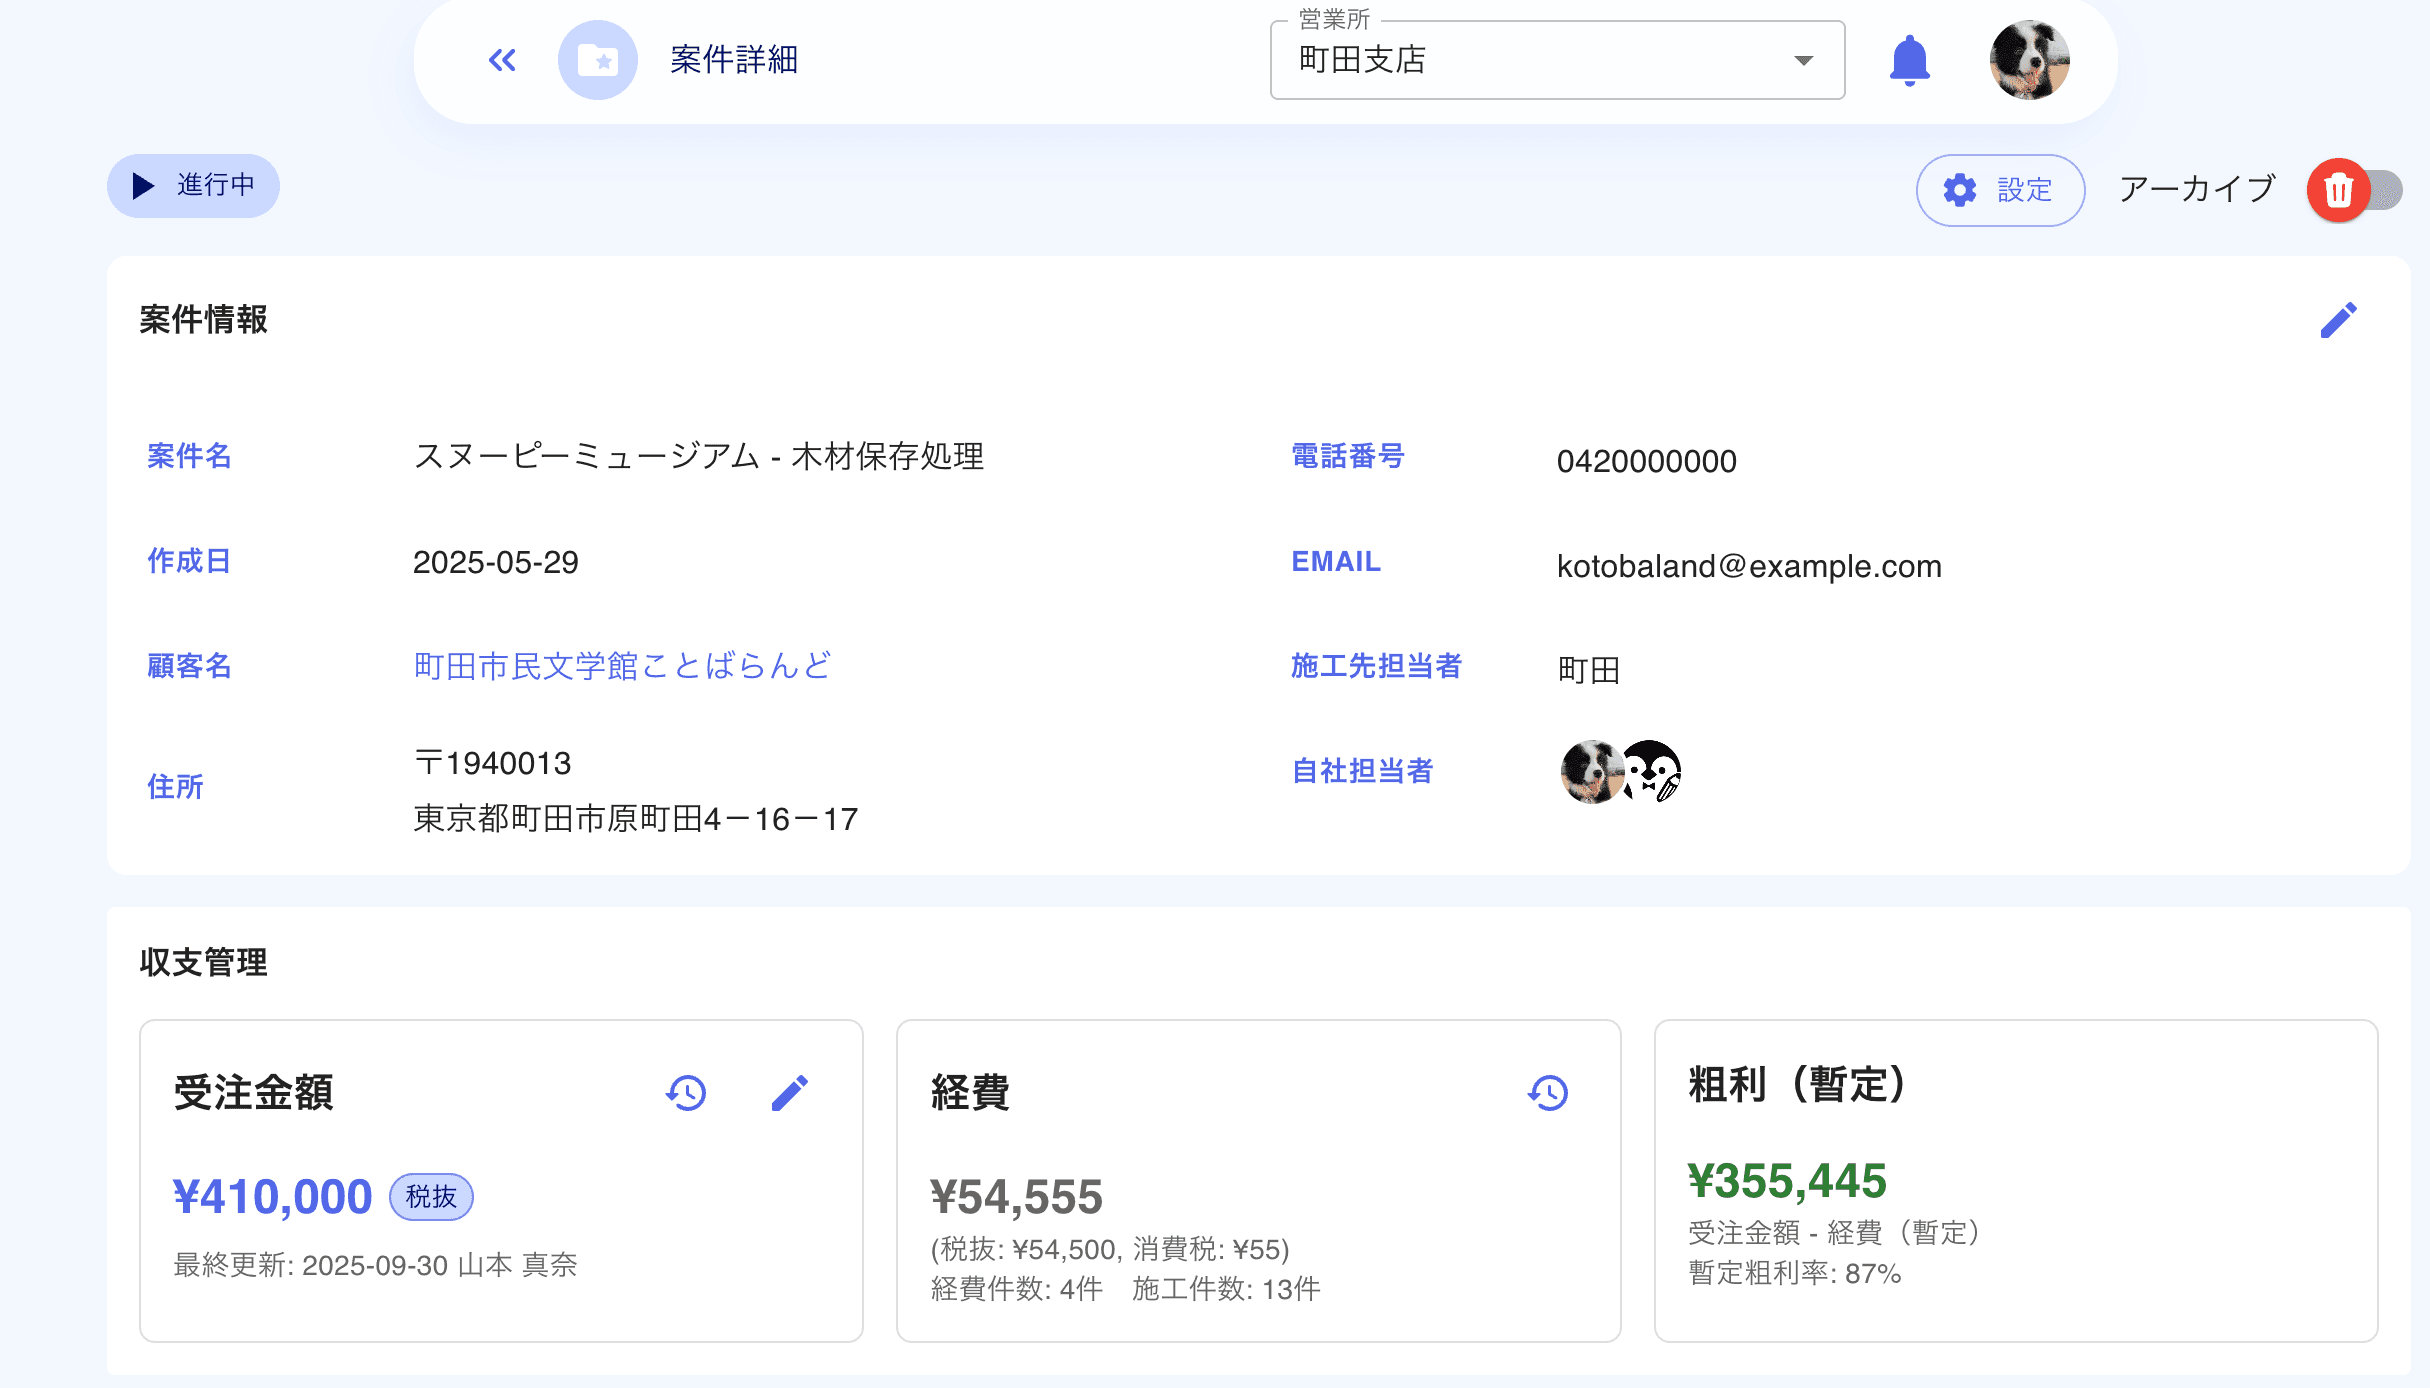2430x1388 pixels.
Task: Click the trash icon next to アーカイブ
Action: (2338, 190)
